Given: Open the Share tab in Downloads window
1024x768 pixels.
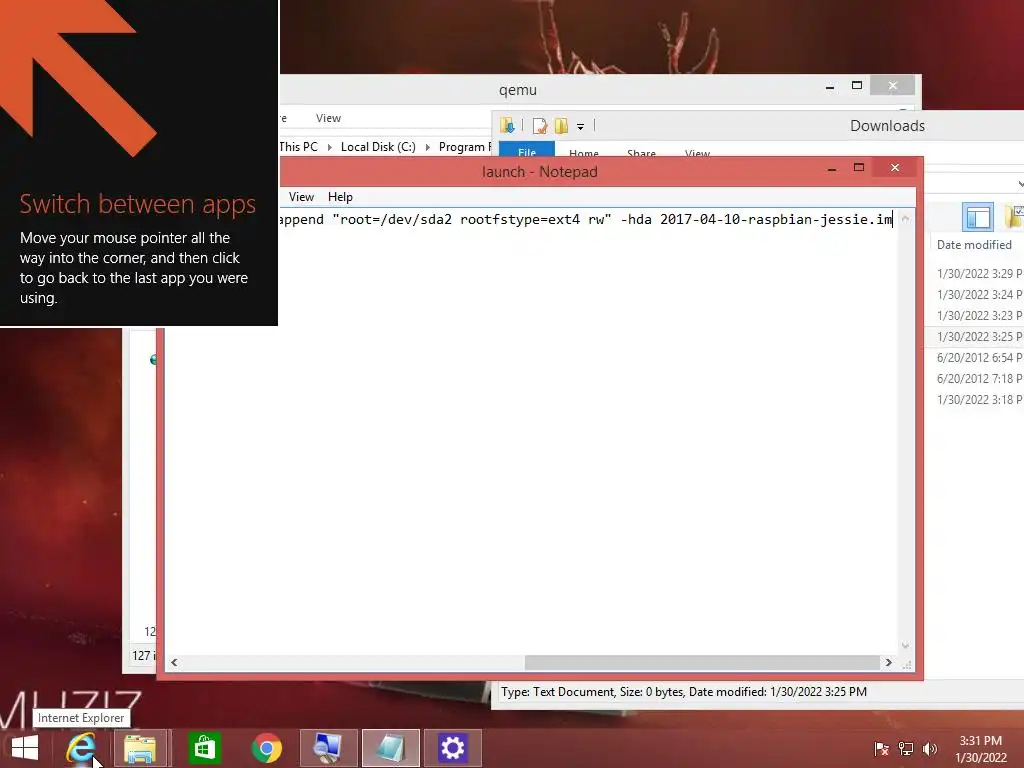Looking at the screenshot, I should pos(641,152).
